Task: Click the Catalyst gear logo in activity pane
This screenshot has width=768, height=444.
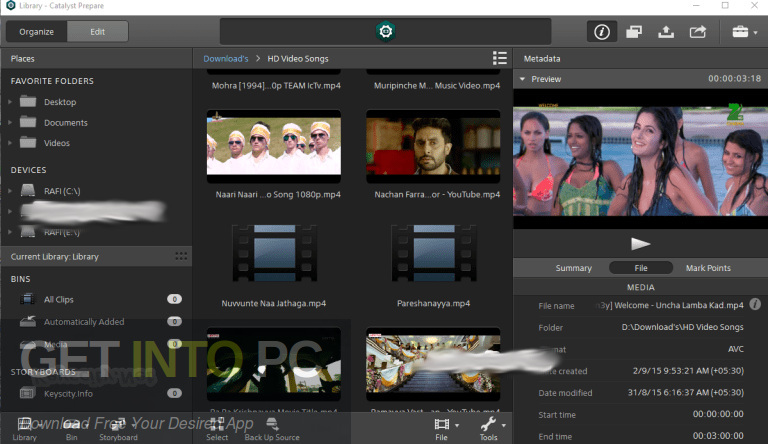Action: point(385,31)
